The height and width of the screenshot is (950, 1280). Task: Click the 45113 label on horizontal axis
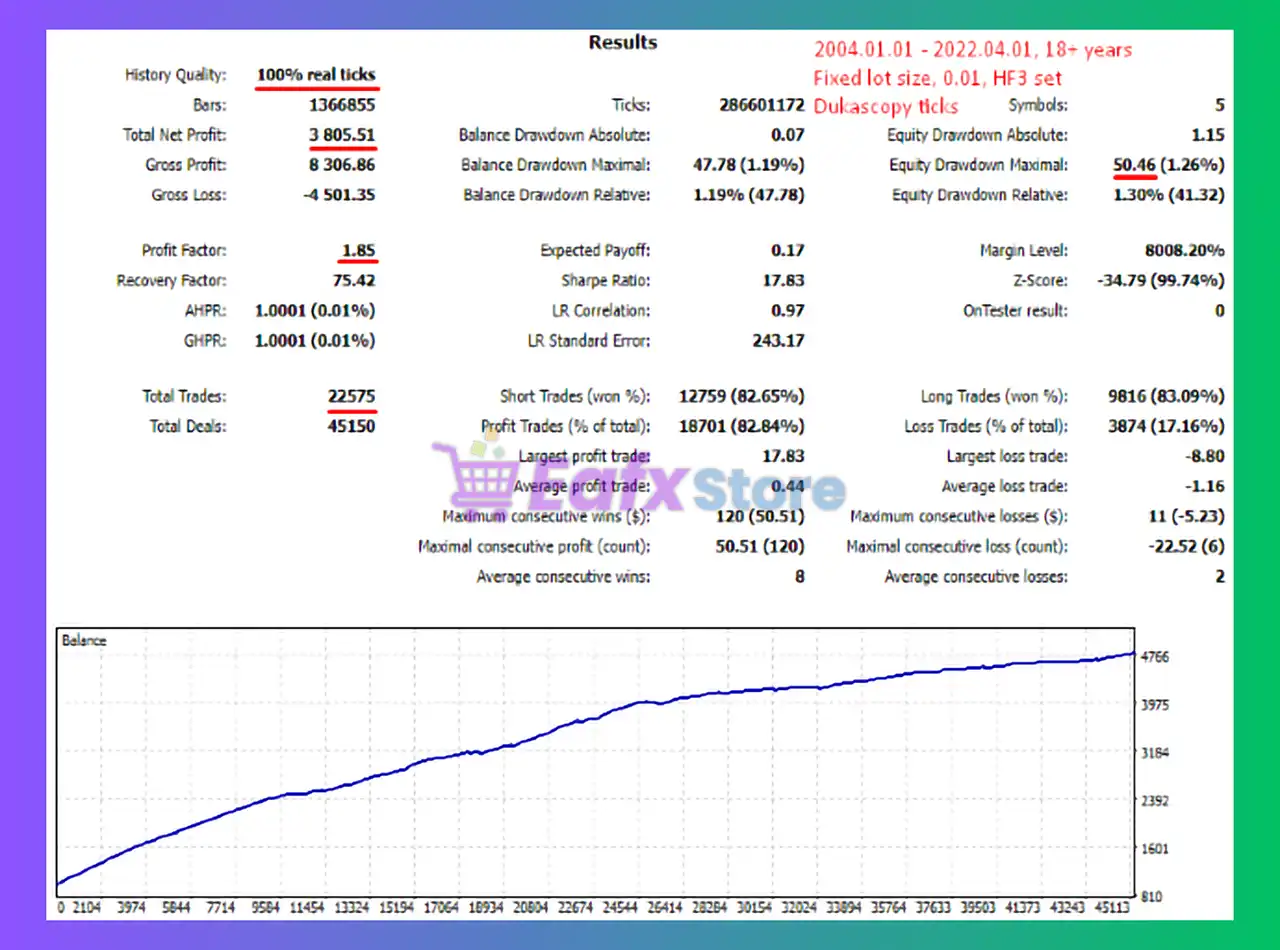[1113, 908]
